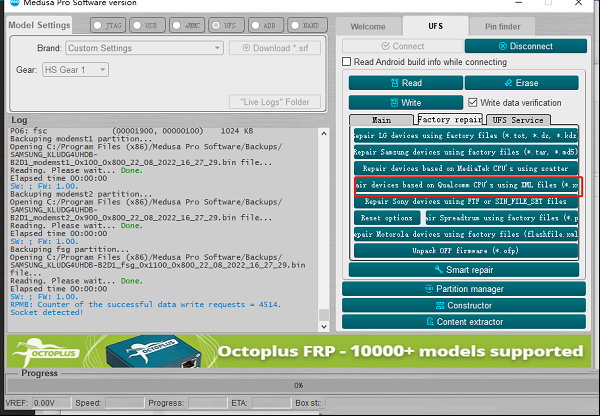This screenshot has width=600, height=416.
Task: Click Repair LG devices using factory files
Action: click(466, 135)
